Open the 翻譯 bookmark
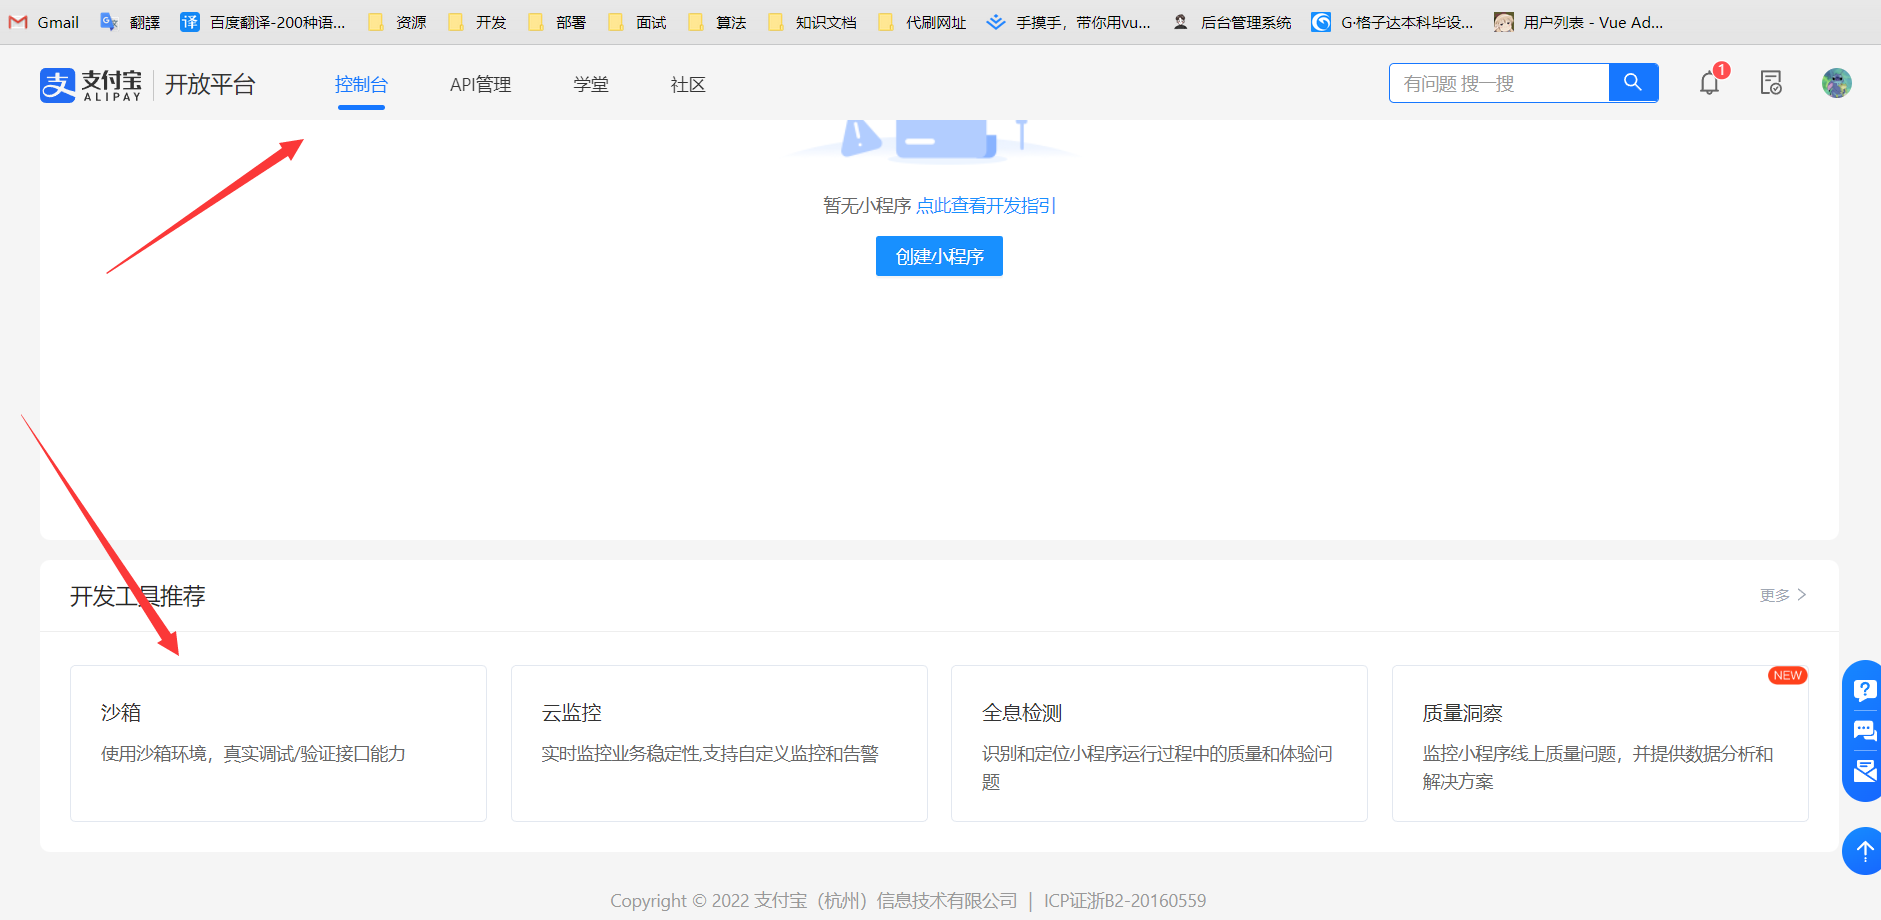The image size is (1881, 920). [130, 22]
